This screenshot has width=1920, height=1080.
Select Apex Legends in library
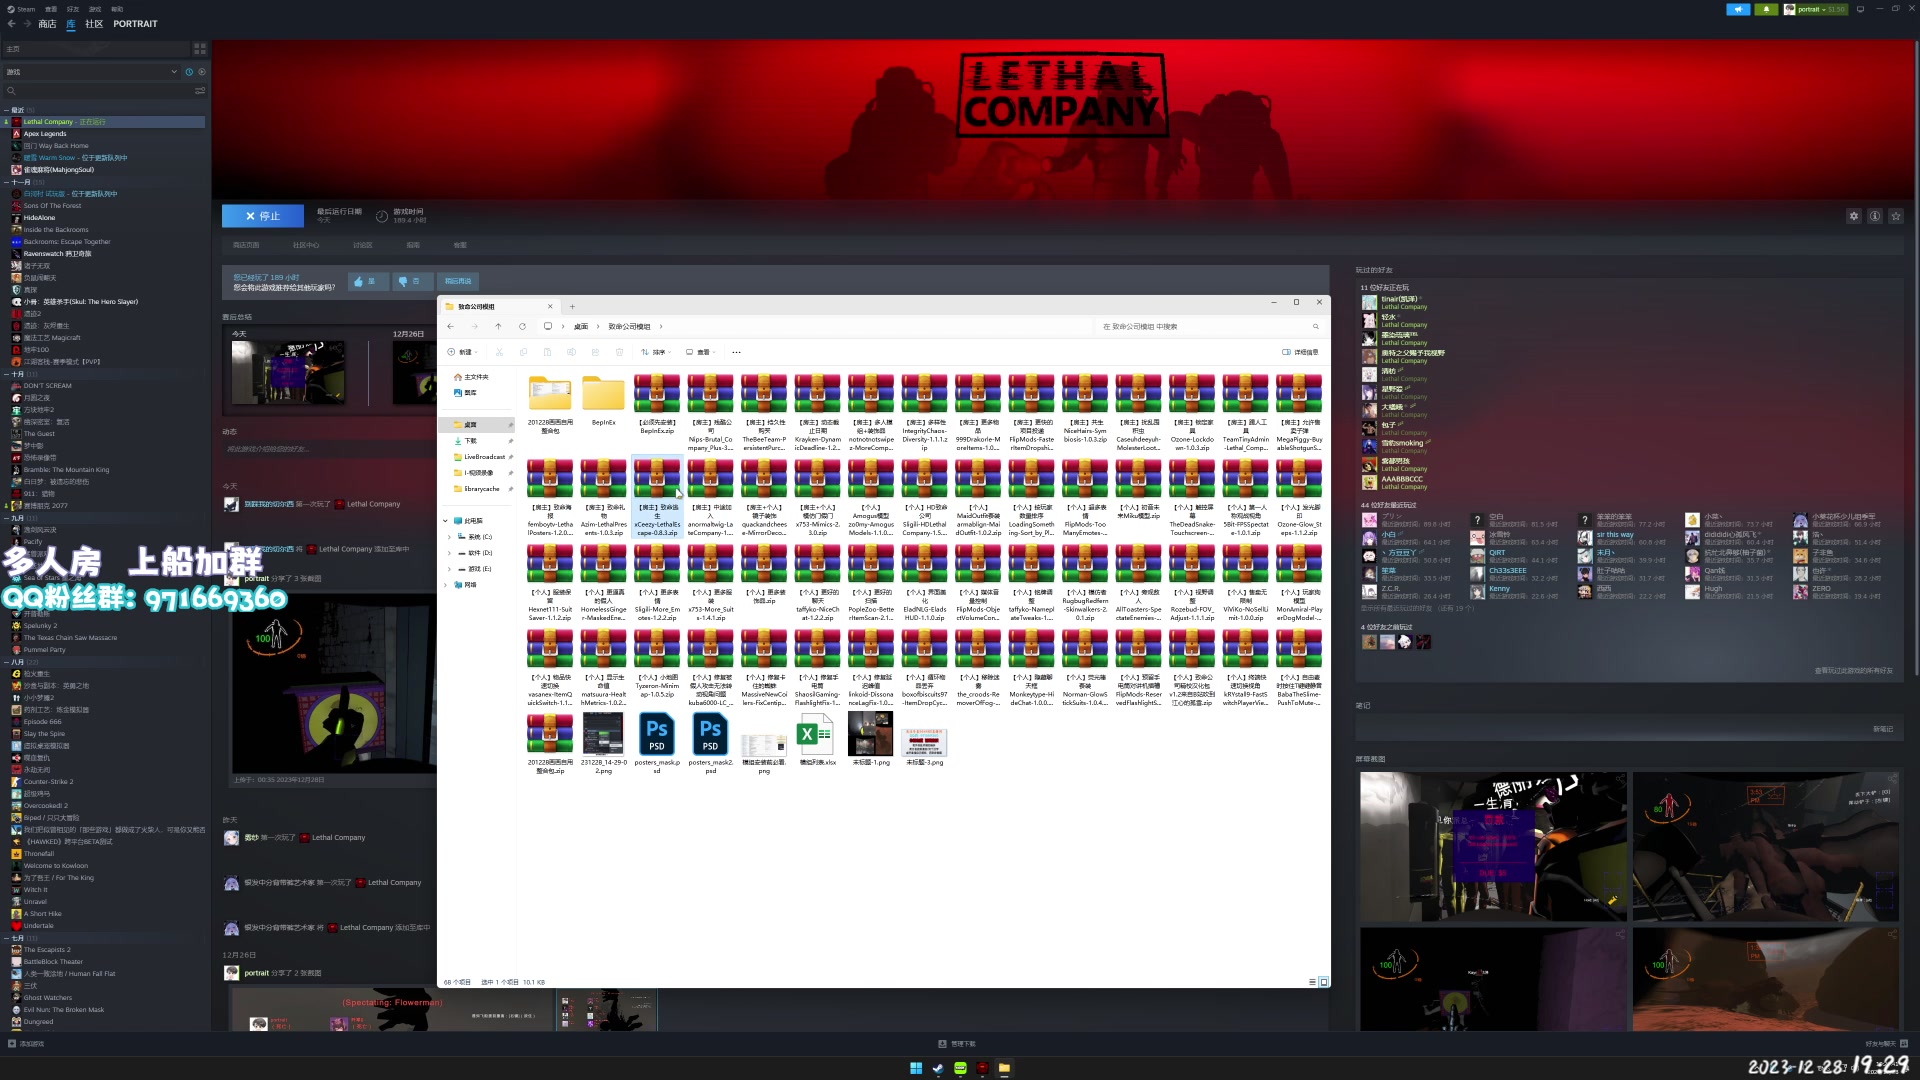pos(45,134)
